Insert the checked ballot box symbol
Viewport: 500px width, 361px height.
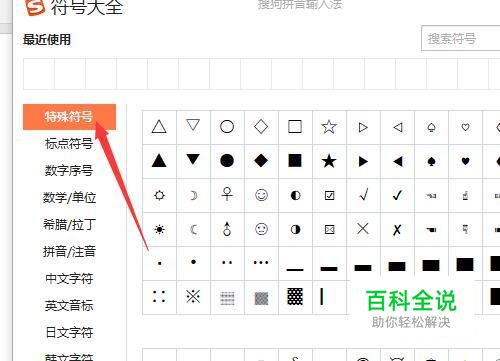tap(329, 195)
